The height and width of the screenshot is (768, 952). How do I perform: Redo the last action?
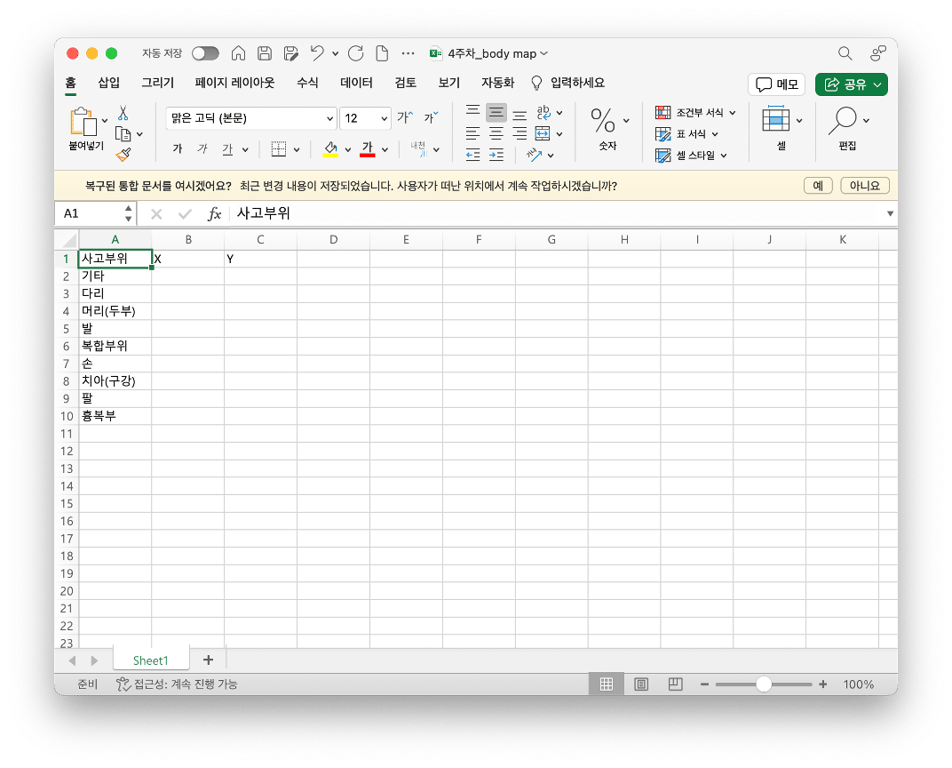(x=356, y=53)
